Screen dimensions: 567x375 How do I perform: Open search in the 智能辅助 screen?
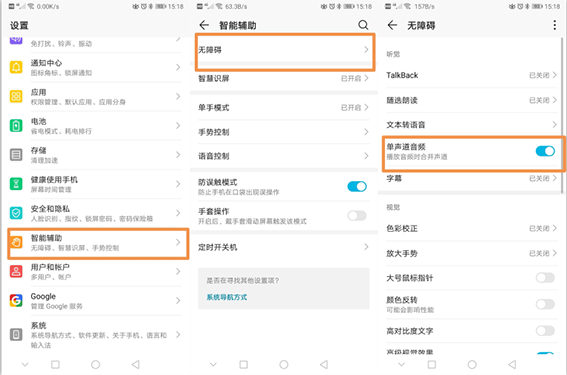363,25
